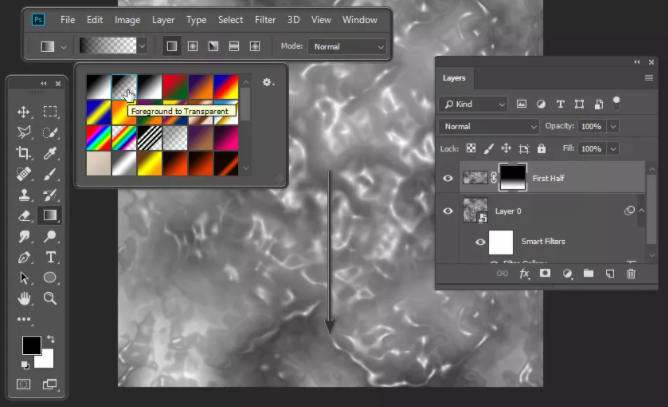
Task: Open Edit Toolbar three-dots menu
Action: coord(23,319)
